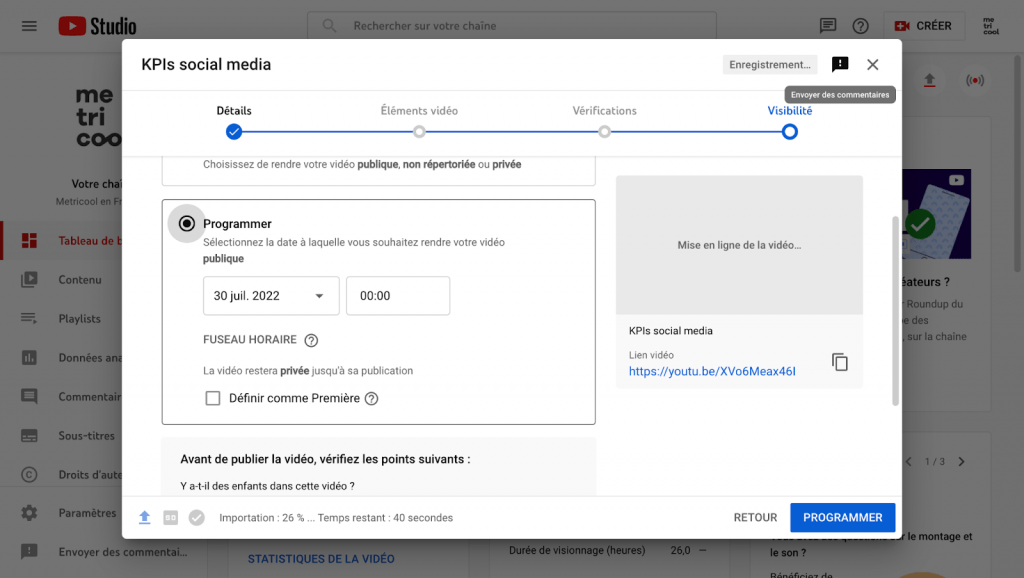The image size is (1024, 578).
Task: Click the FUSEAU HORAIRE help icon
Action: 312,340
